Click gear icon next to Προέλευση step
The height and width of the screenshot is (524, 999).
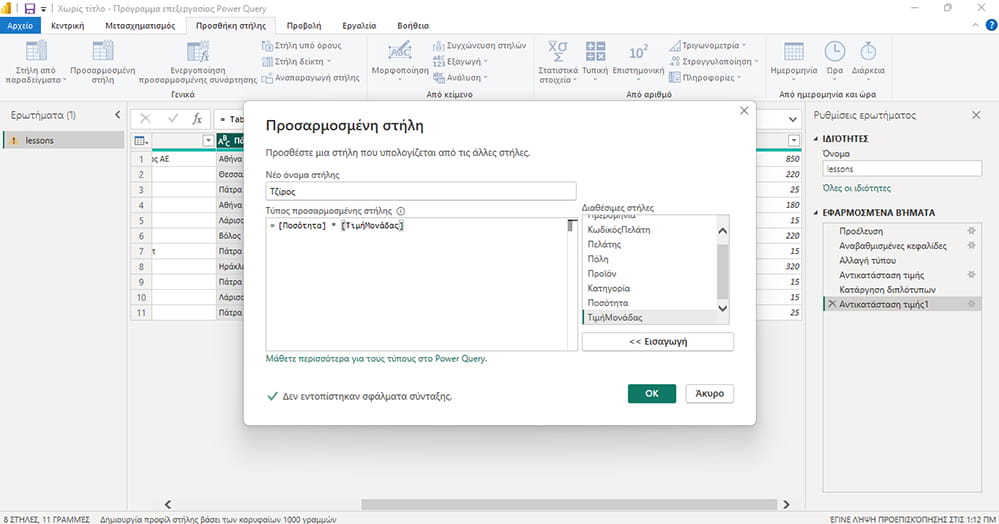(972, 231)
